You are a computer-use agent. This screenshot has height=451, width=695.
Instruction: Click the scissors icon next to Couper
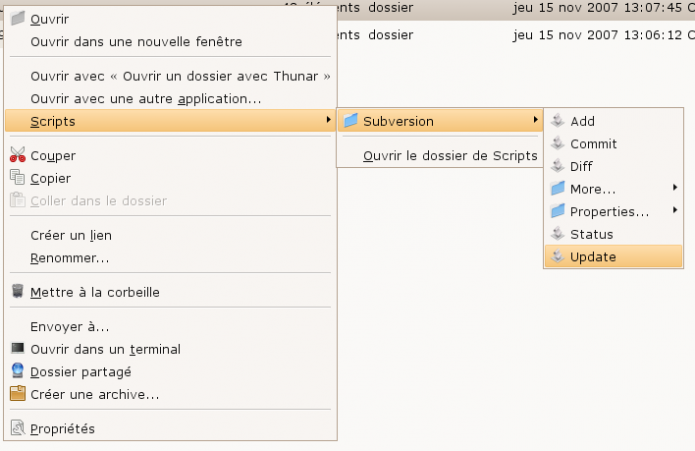coord(17,155)
